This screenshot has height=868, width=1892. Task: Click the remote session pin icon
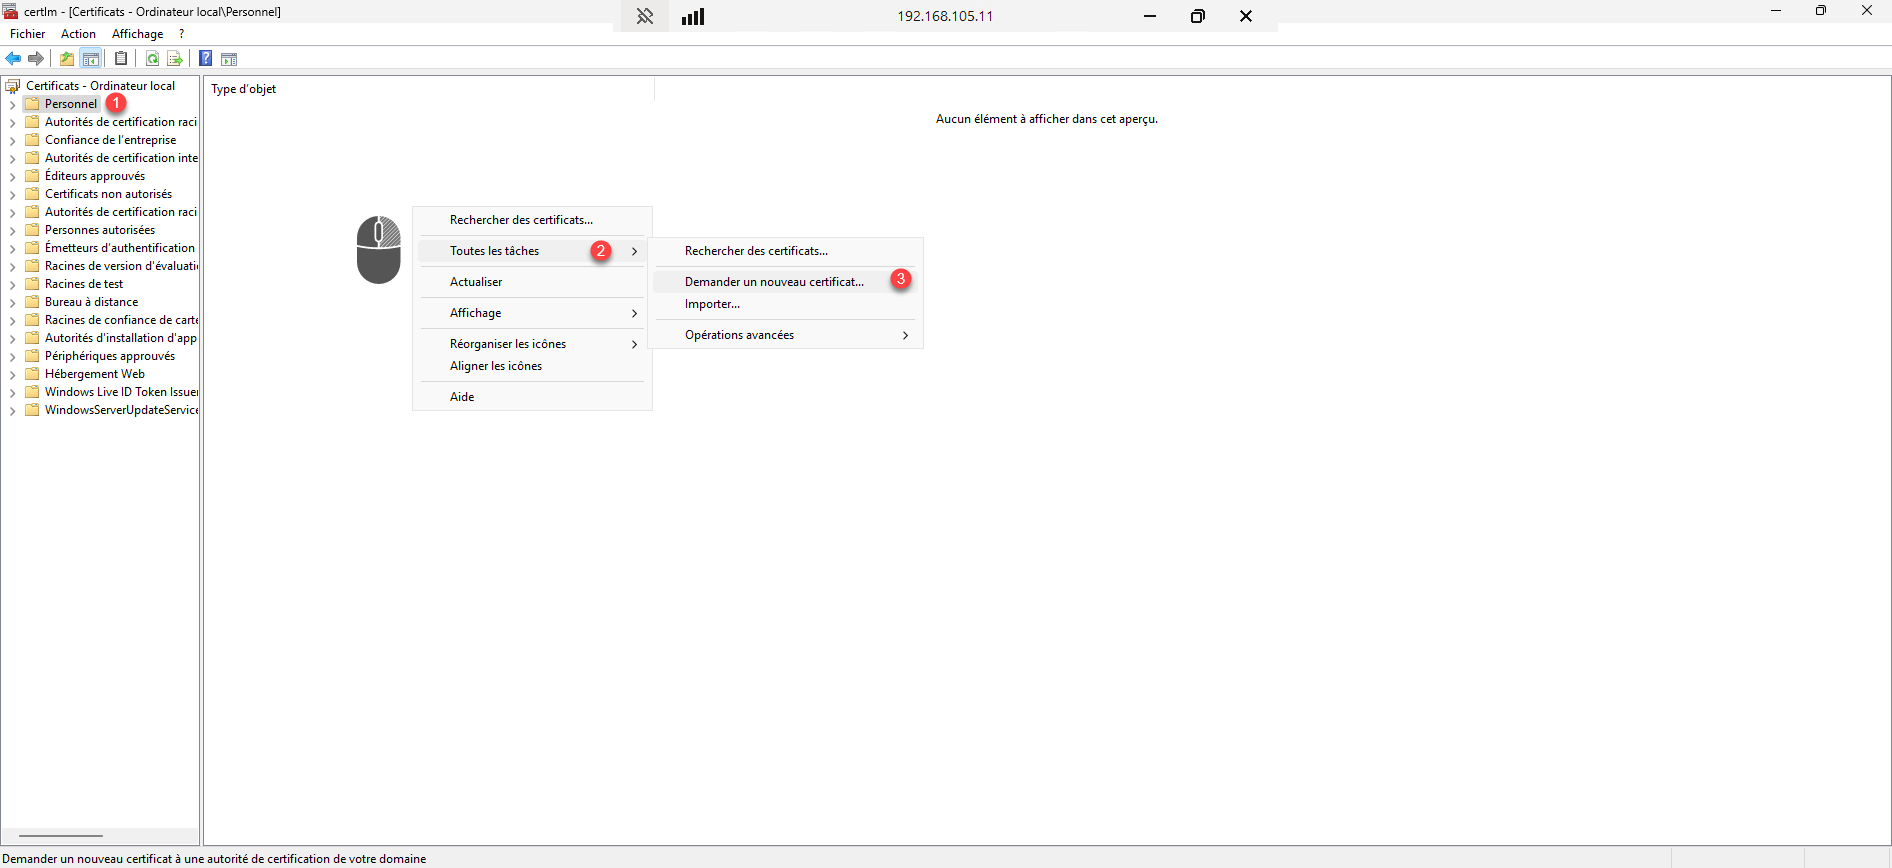click(x=645, y=16)
